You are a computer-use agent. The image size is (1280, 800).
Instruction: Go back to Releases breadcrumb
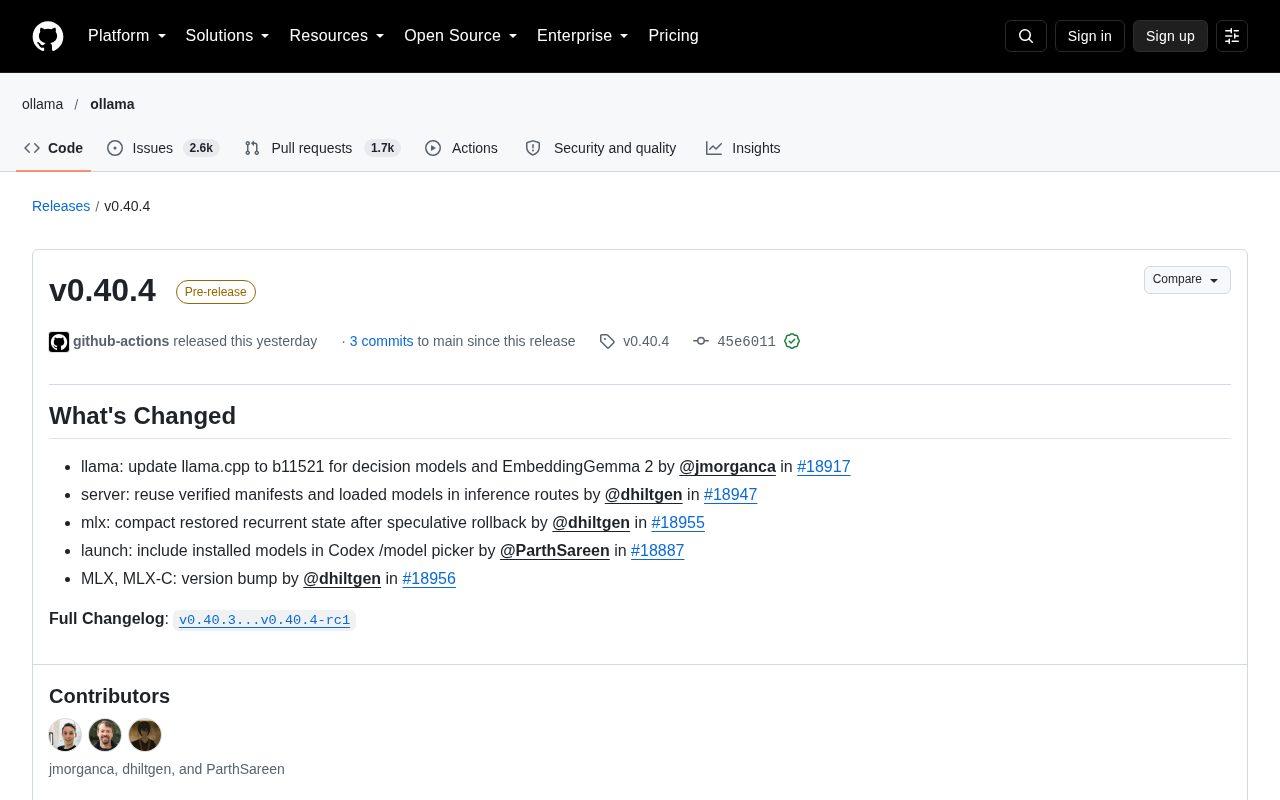tap(61, 206)
